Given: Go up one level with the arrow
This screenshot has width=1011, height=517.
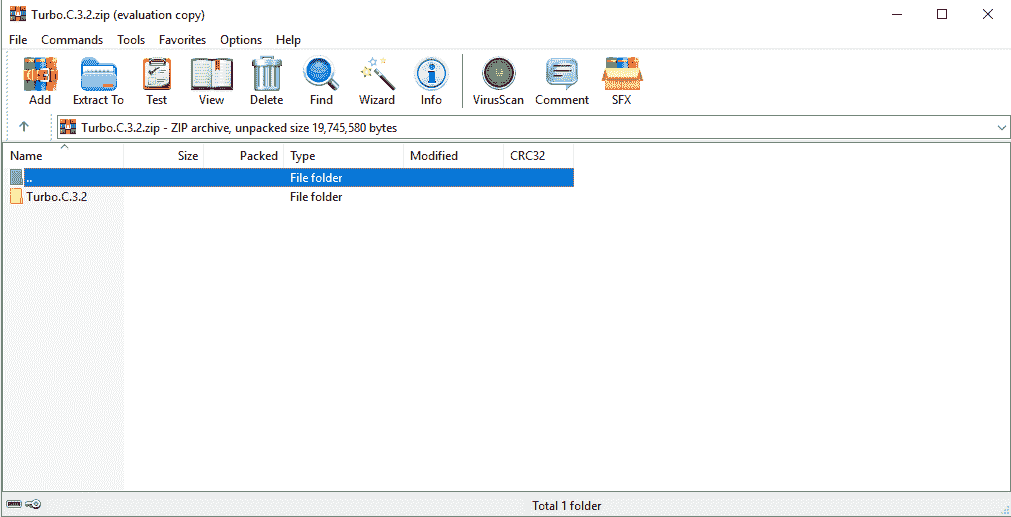Looking at the screenshot, I should (24, 127).
